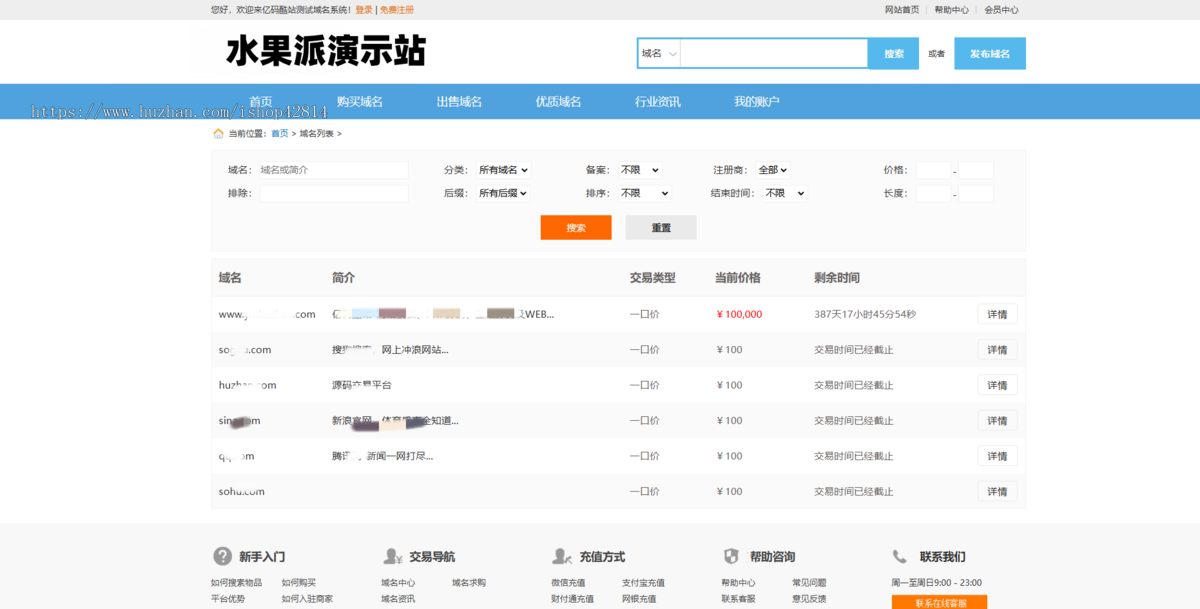Open 详情 for the 新浪 row
The image size is (1200, 609).
coord(997,420)
